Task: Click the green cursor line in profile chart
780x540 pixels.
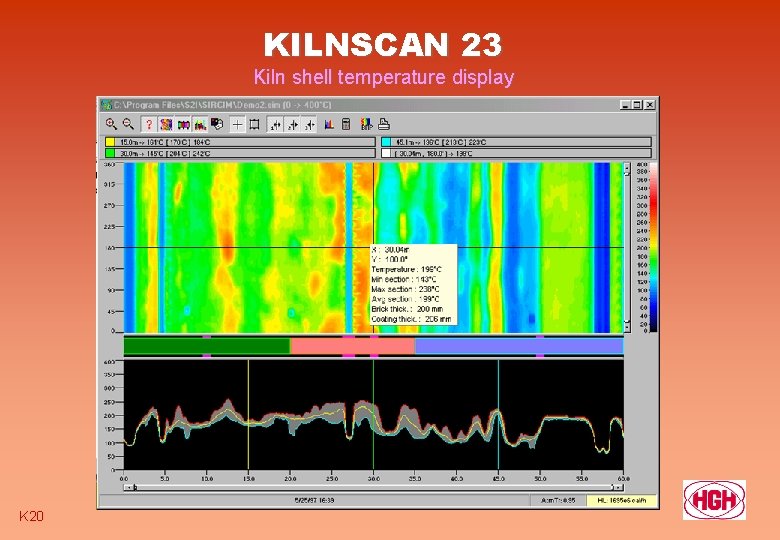Action: (373, 414)
